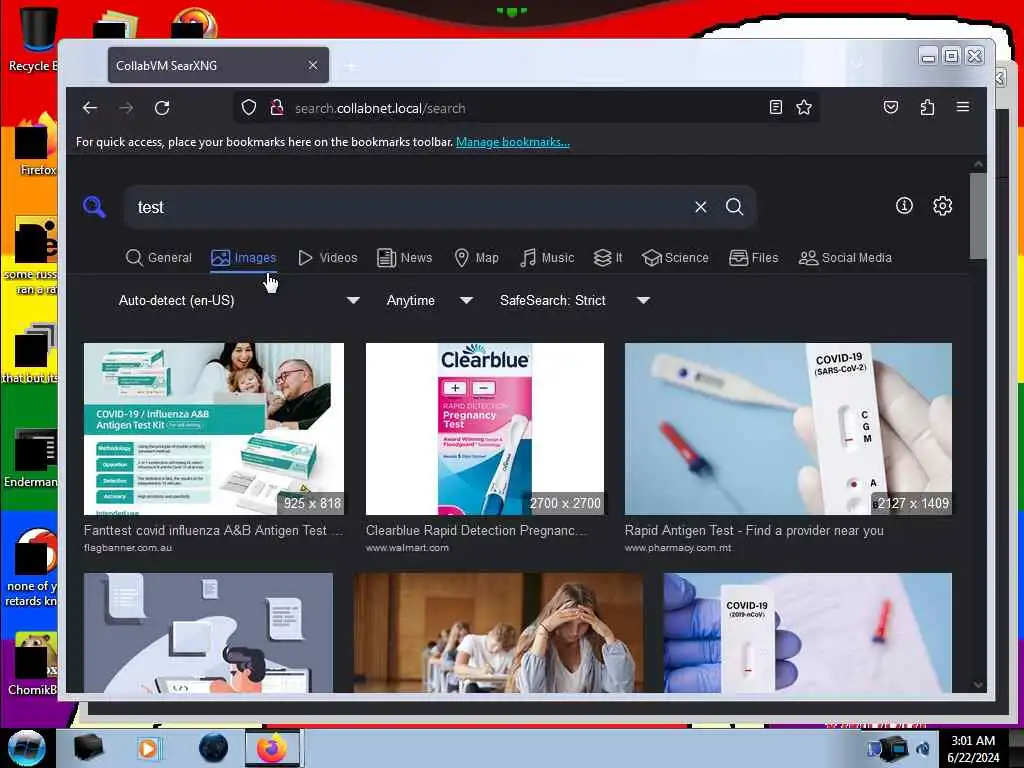
Task: Open the It category tab
Action: (608, 258)
